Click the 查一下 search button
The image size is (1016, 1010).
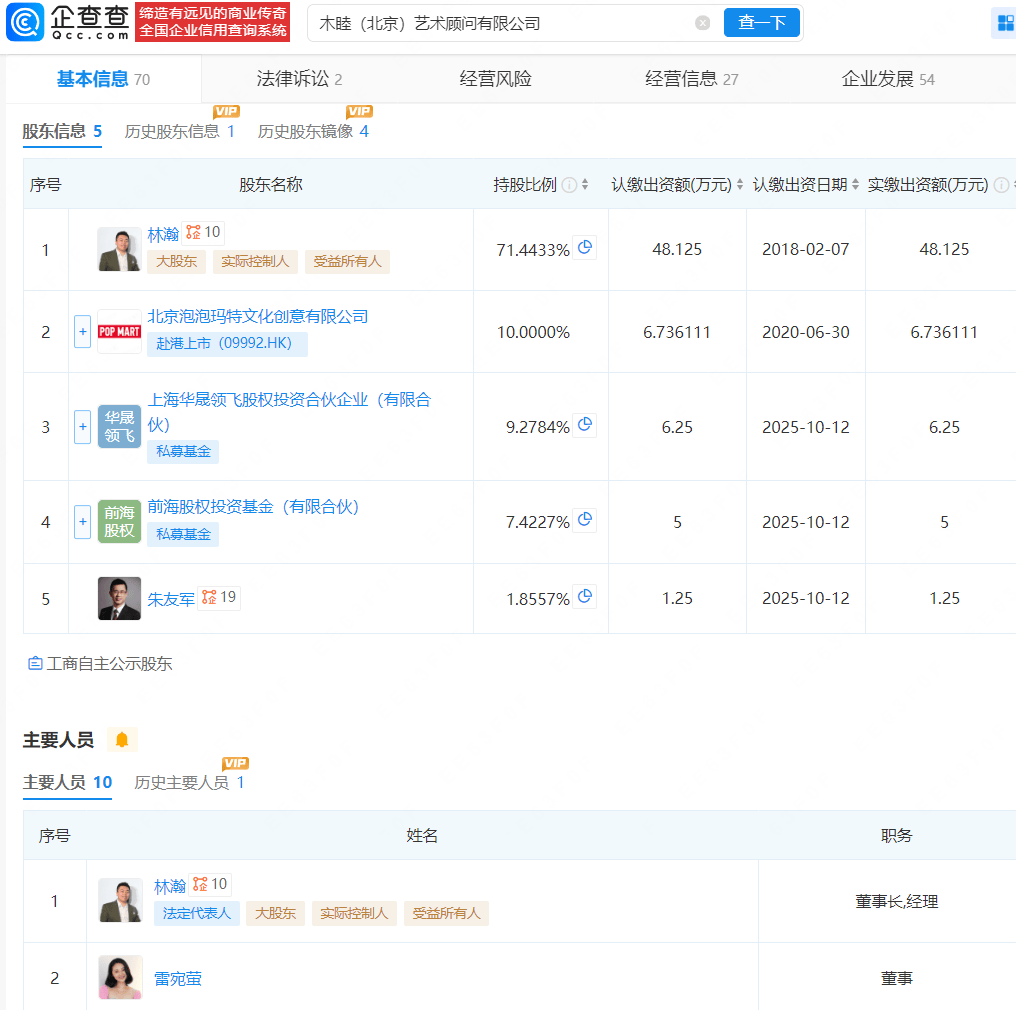761,23
